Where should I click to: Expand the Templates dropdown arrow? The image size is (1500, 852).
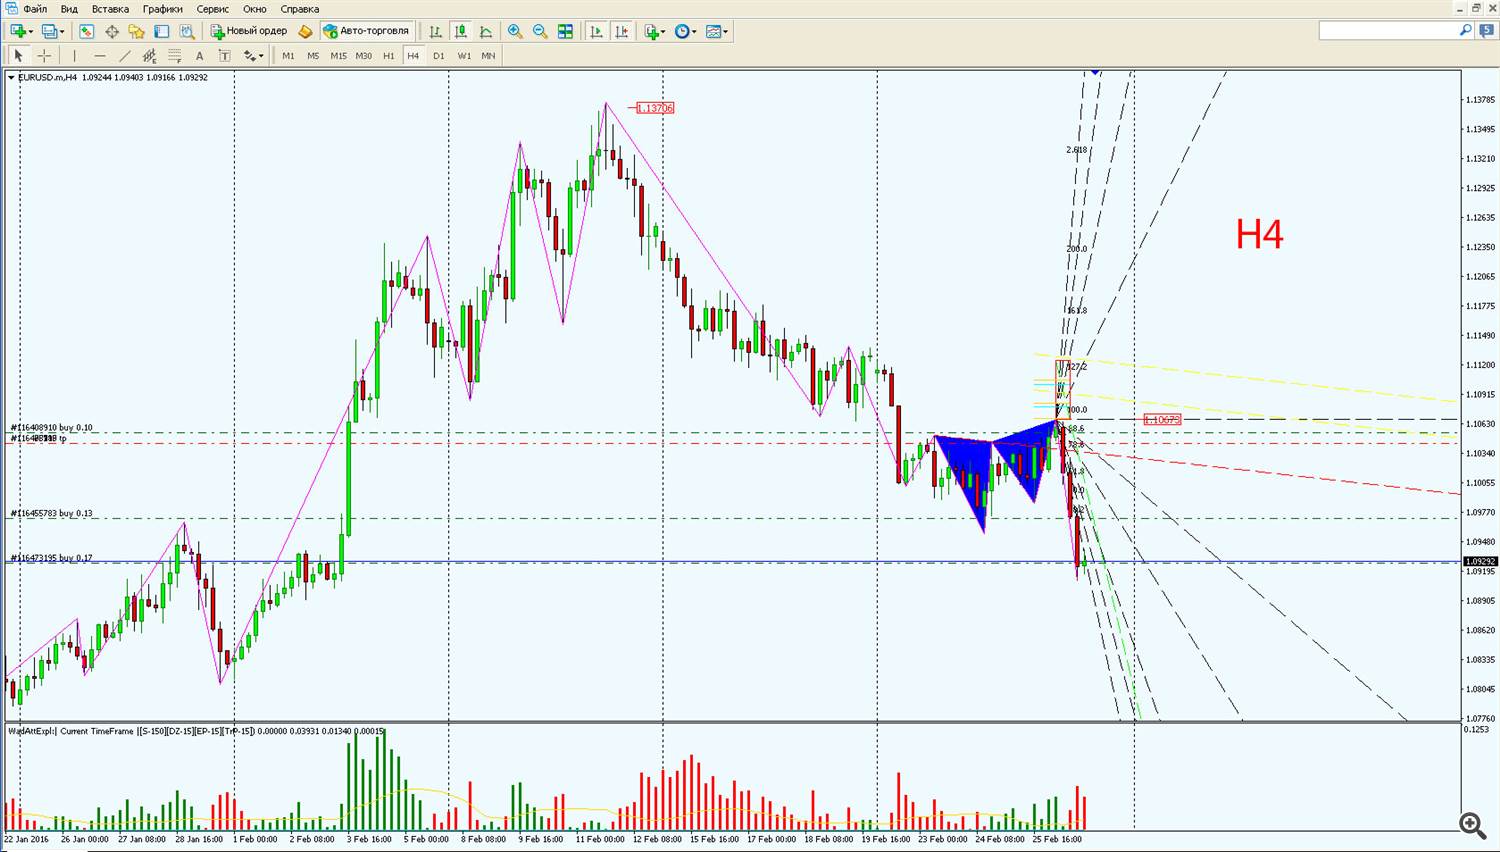[x=726, y=32]
